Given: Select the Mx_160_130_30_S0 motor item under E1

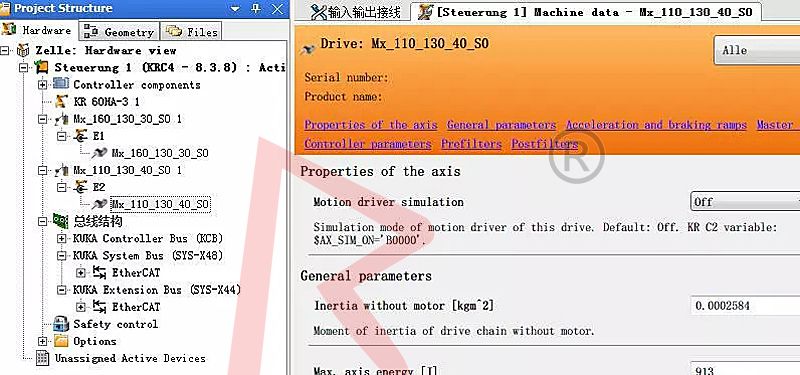Looking at the screenshot, I should click(159, 153).
